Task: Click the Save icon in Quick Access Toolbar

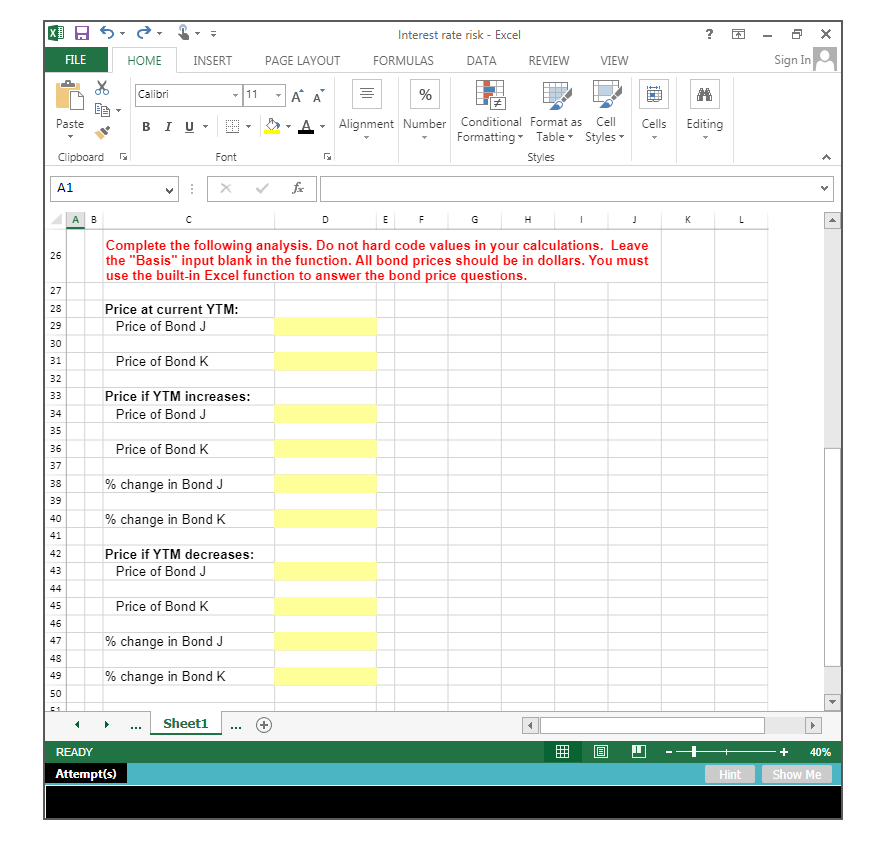Action: 81,33
